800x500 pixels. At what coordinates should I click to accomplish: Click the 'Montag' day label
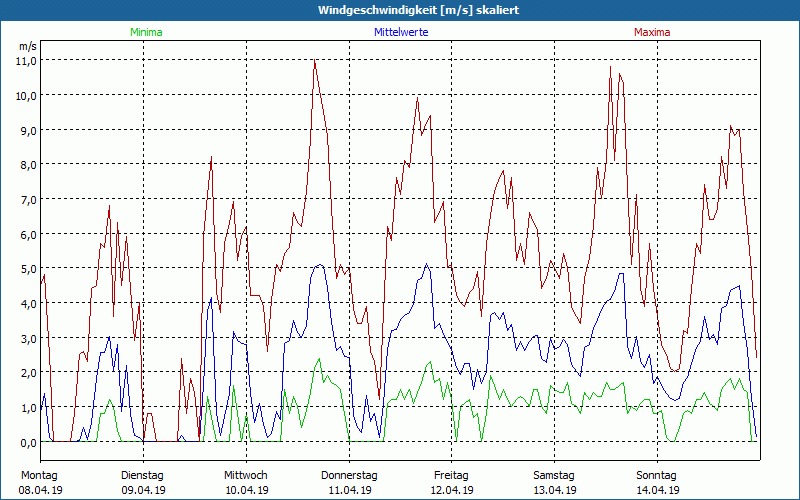(39, 475)
